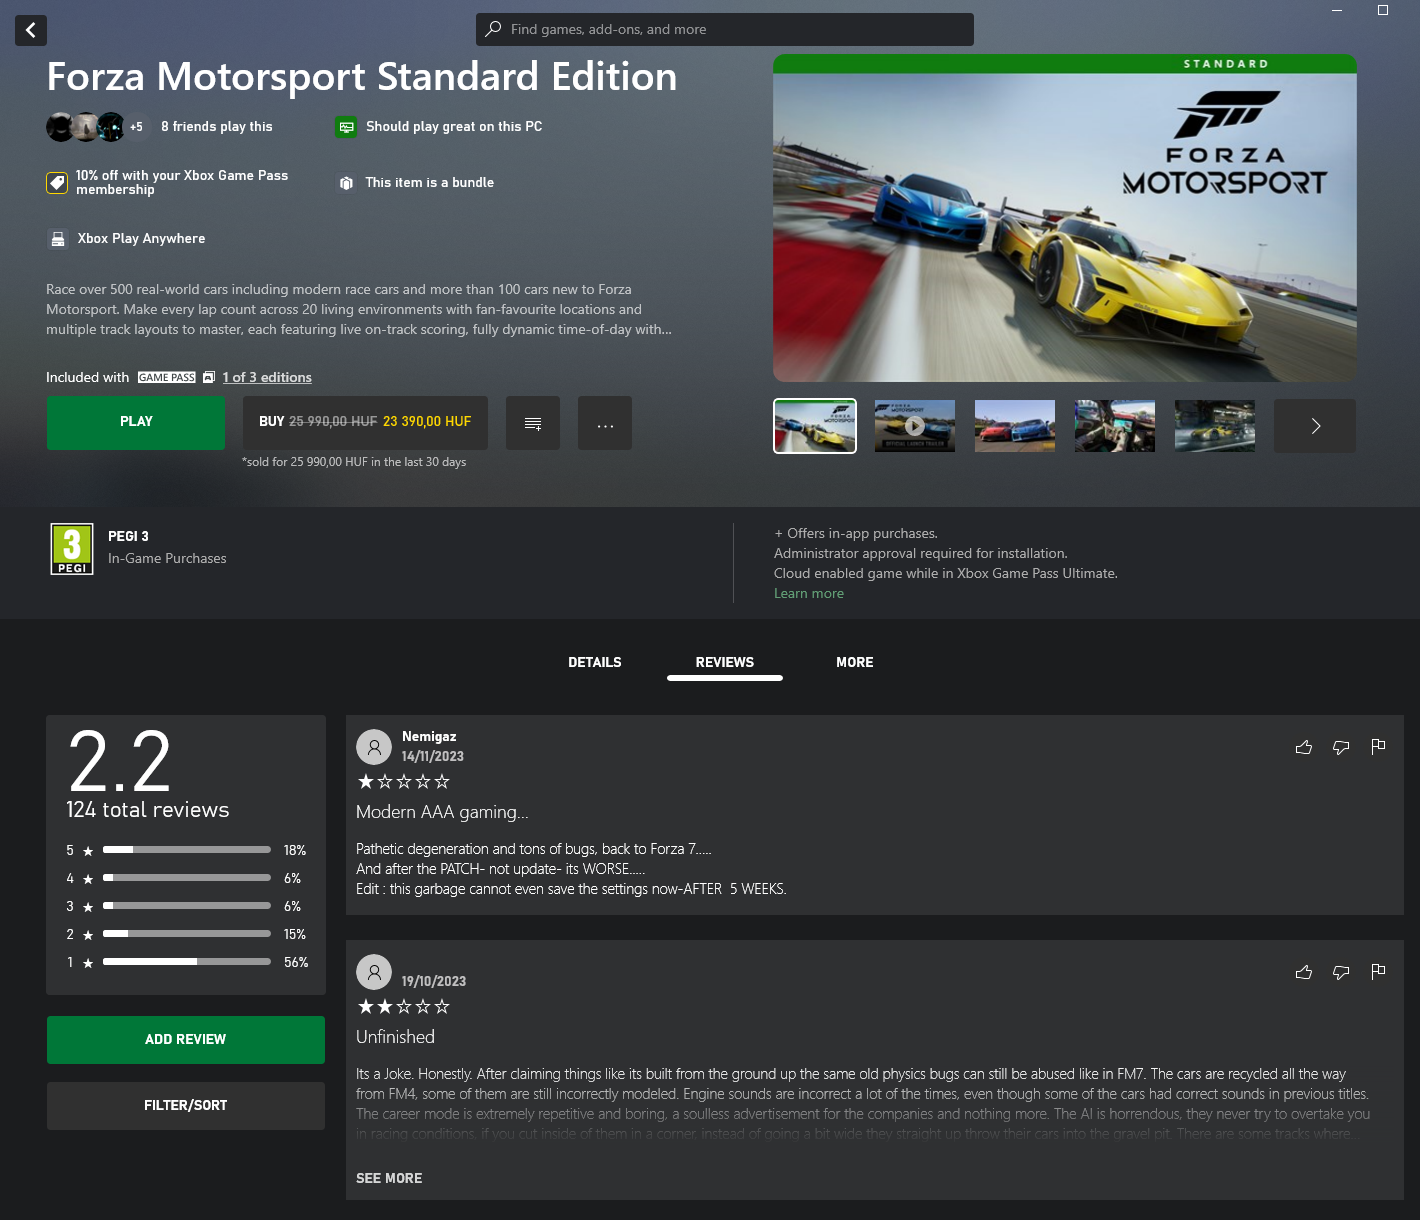This screenshot has width=1420, height=1220.
Task: Click the ADD REVIEW button
Action: click(186, 1040)
